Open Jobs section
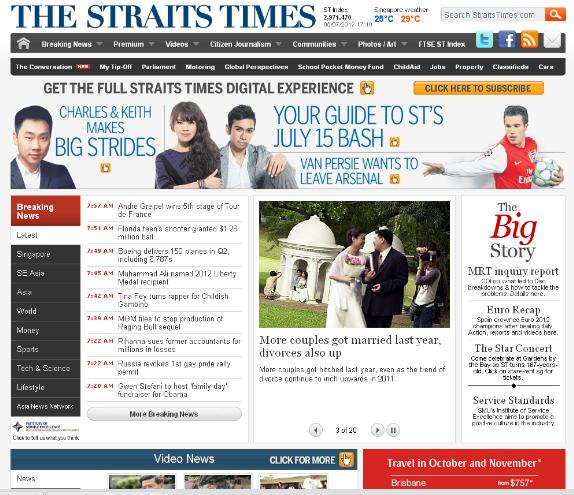The width and height of the screenshot is (574, 495). tap(437, 67)
